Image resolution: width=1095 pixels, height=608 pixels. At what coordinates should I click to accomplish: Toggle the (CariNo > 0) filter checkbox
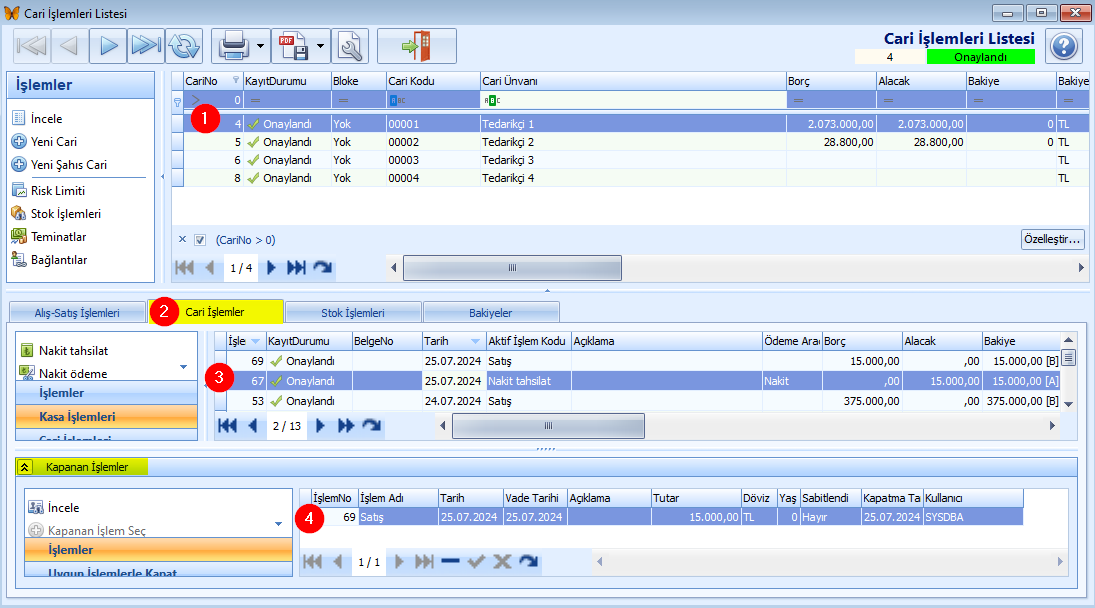(200, 240)
